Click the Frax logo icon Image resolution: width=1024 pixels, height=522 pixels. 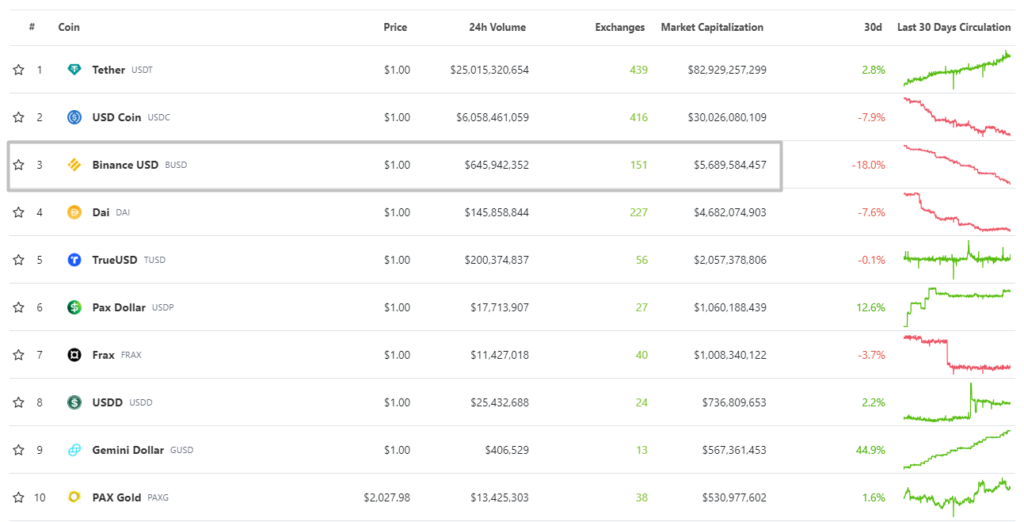[74, 355]
